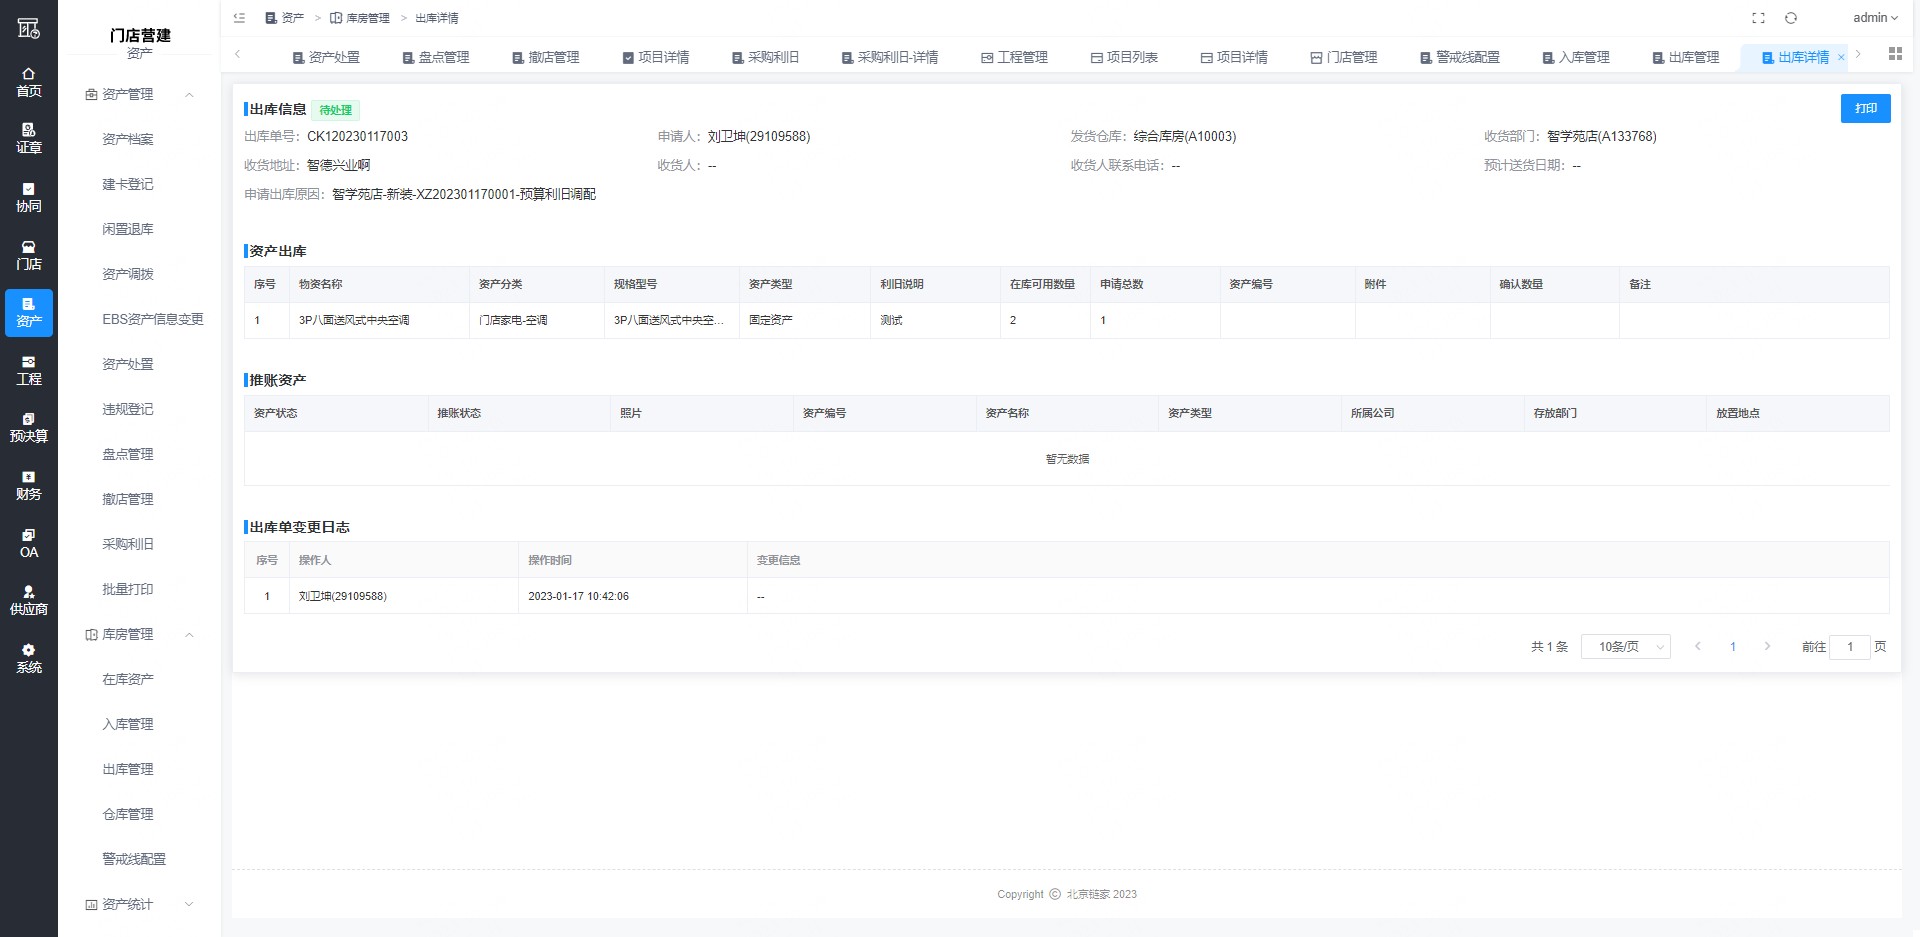Open the 供应商 supplier module icon
Screen dimensions: 1920x937
tap(28, 592)
